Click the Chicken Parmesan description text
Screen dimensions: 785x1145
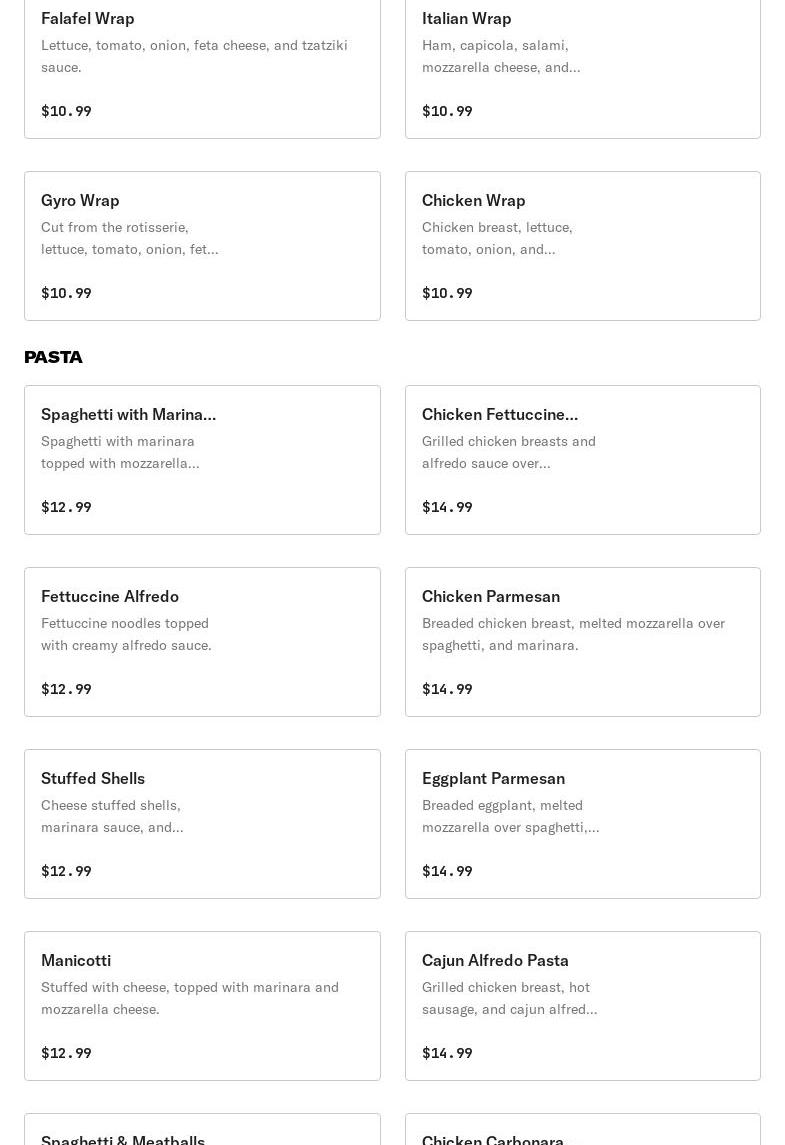point(573,634)
